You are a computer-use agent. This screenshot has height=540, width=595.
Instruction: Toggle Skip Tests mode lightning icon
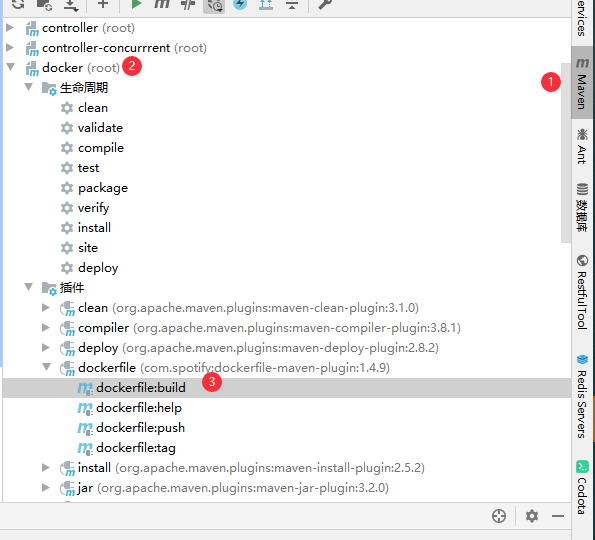coord(240,4)
